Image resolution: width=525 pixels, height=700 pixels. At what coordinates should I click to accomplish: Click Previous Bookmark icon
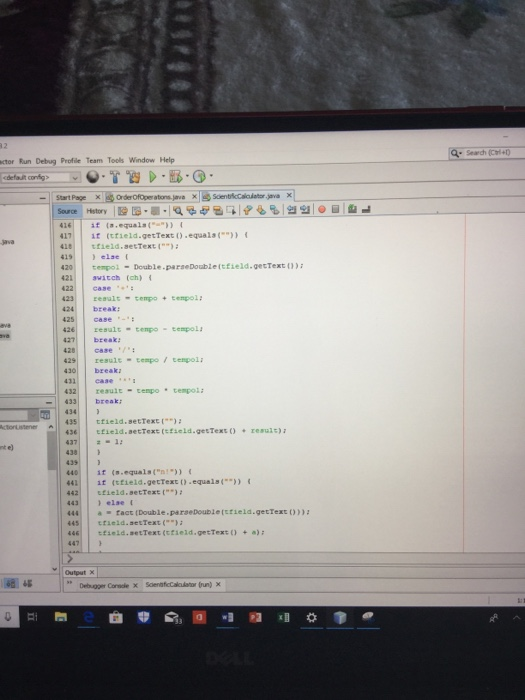[248, 210]
